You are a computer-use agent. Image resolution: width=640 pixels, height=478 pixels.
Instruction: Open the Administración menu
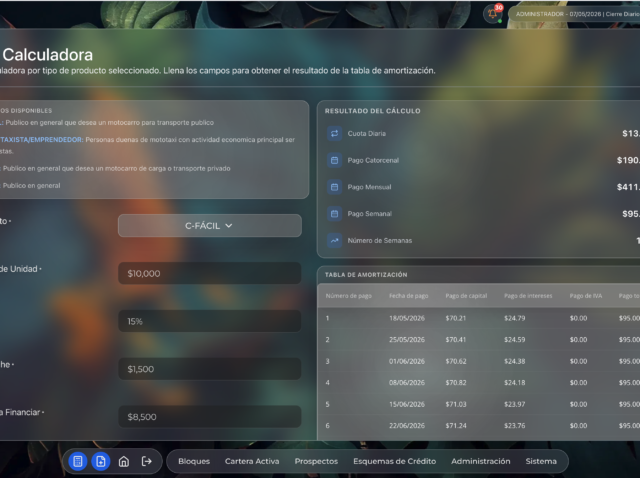[480, 461]
